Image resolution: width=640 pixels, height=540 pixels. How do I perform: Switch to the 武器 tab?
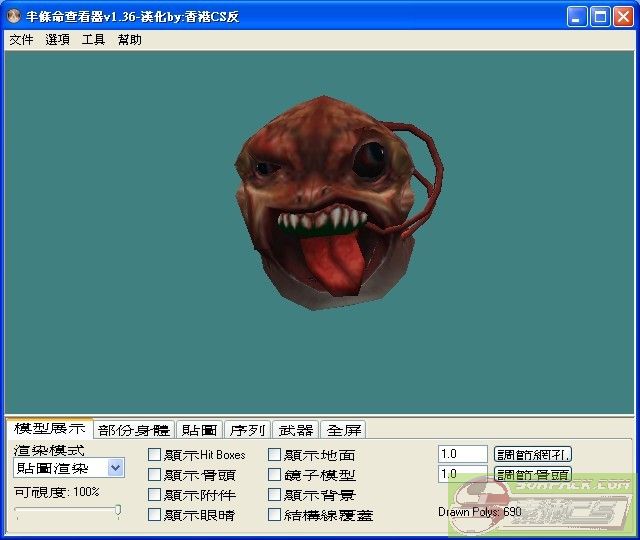295,430
